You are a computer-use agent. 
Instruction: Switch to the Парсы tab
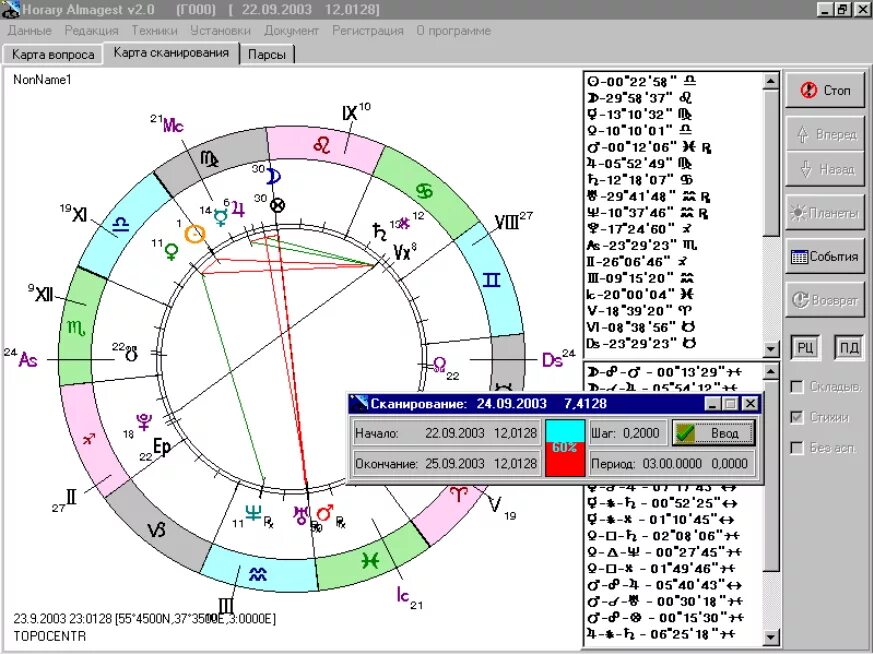pyautogui.click(x=267, y=55)
